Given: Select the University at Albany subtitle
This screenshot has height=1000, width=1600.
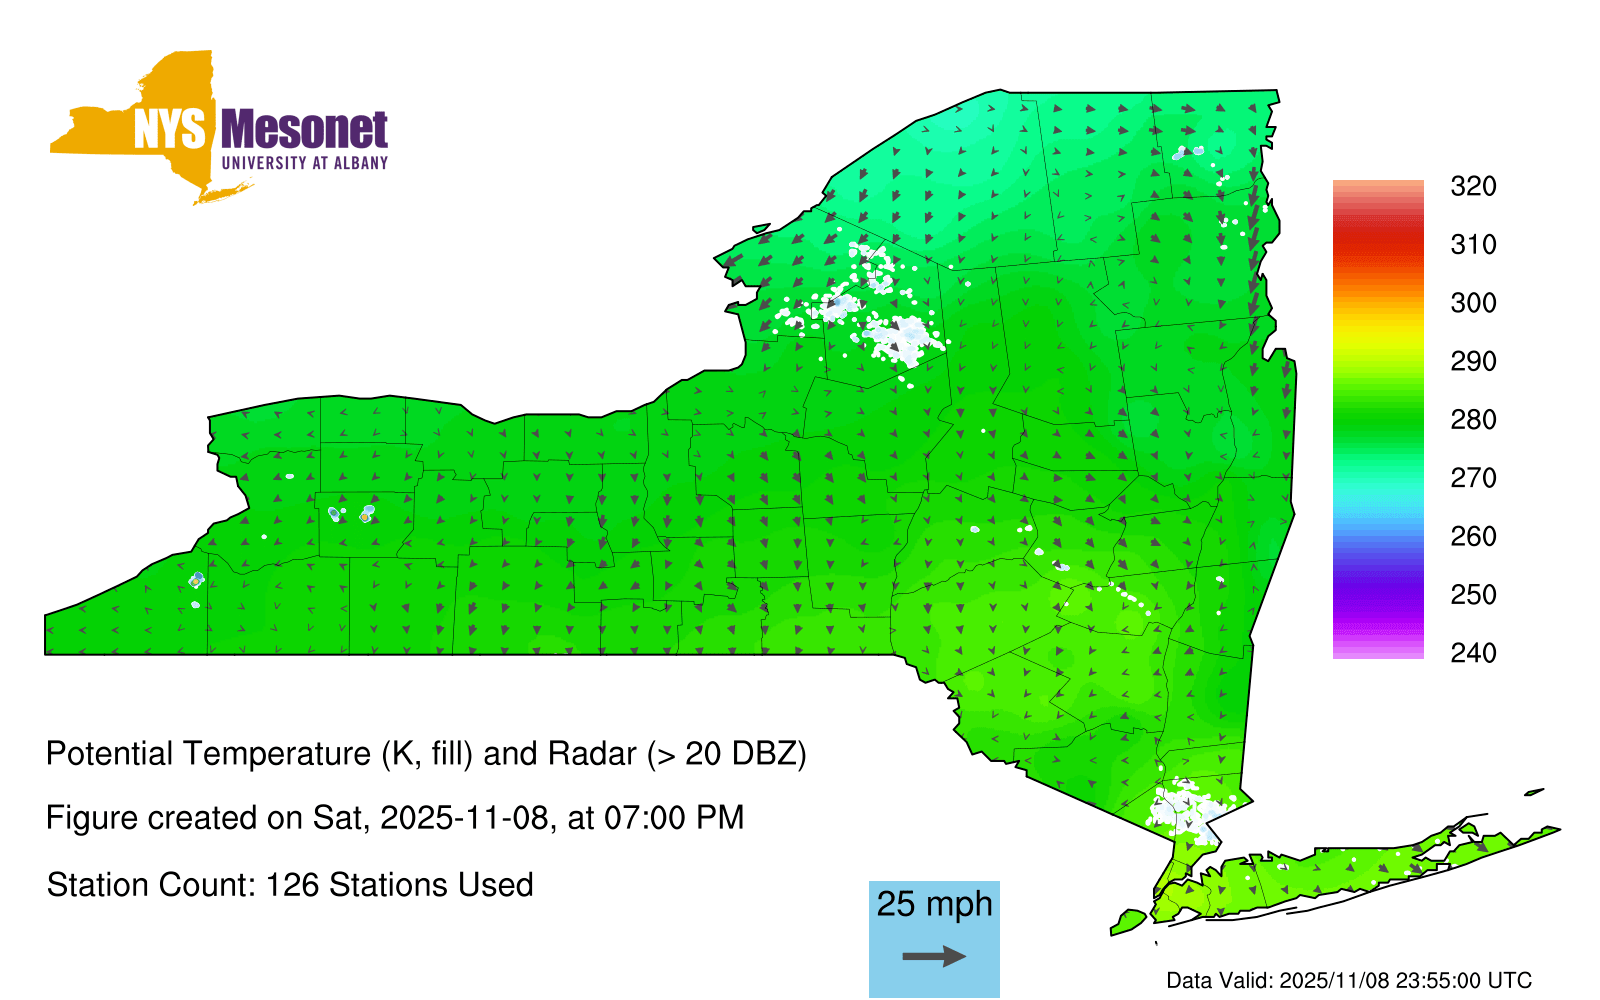Looking at the screenshot, I should [x=304, y=163].
